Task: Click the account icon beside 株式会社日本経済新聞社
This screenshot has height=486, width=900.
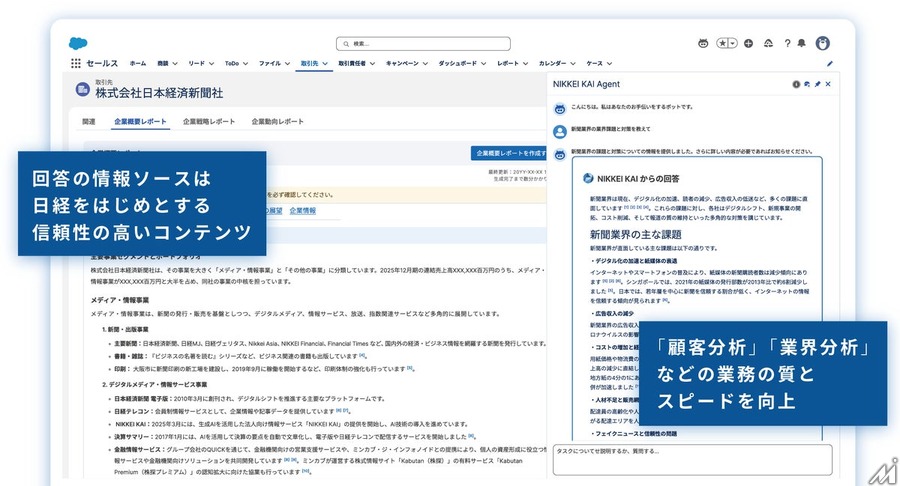Action: tap(83, 90)
